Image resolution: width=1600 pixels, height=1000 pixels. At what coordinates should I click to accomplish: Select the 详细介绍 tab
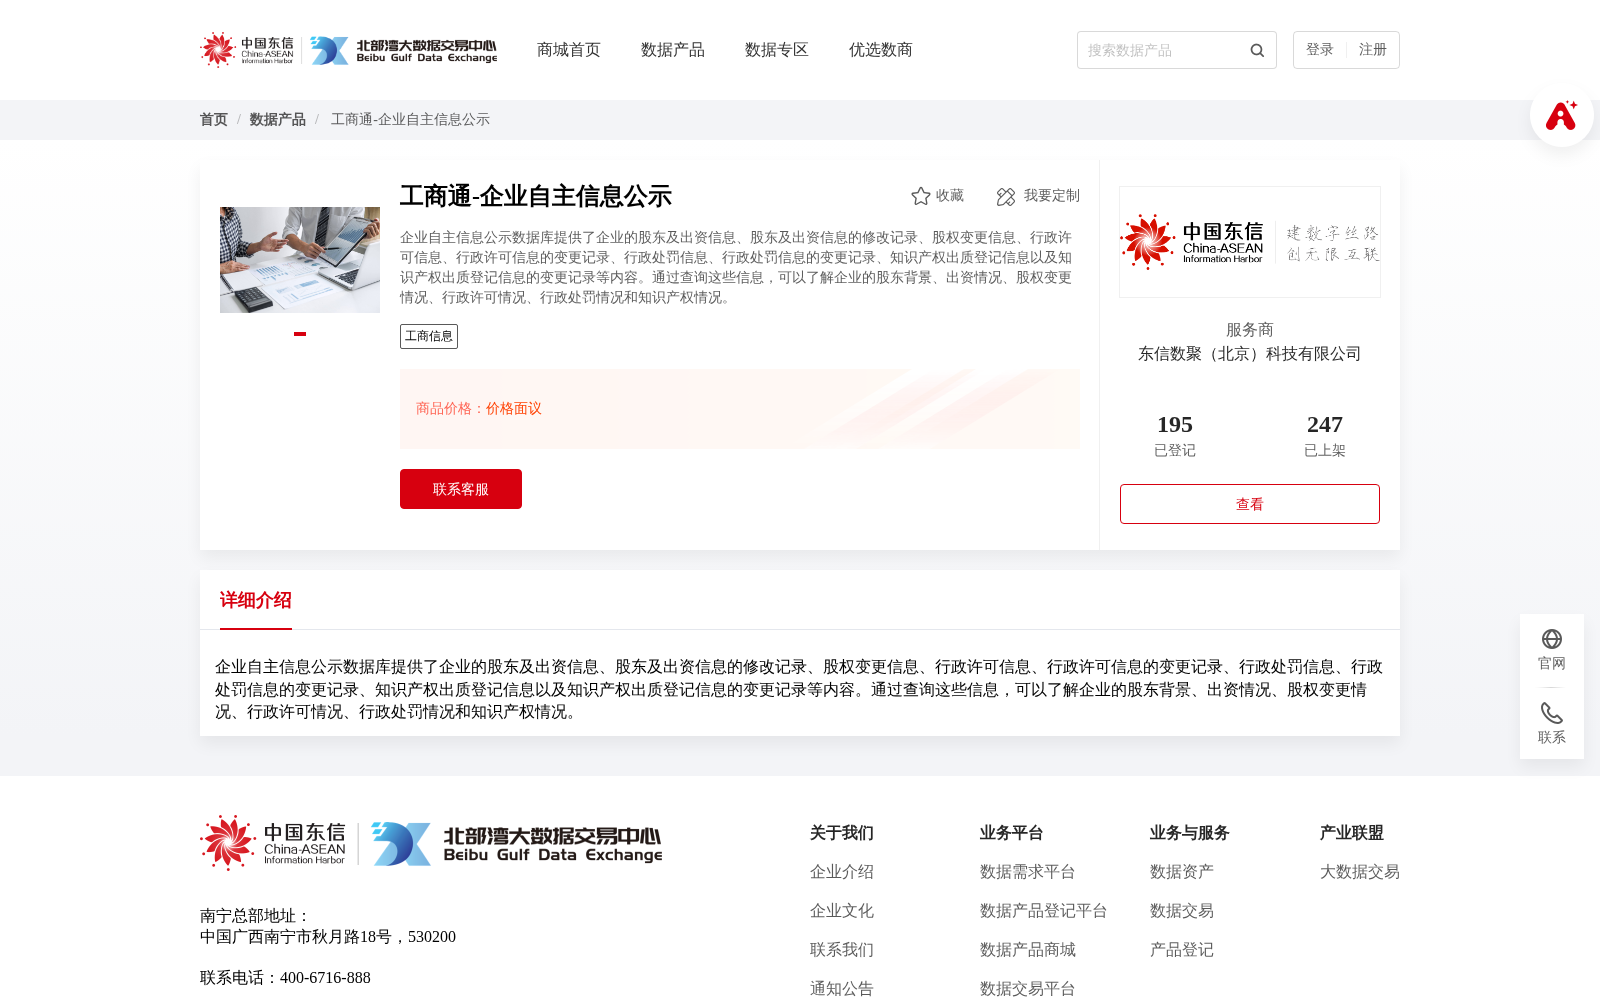tap(256, 600)
